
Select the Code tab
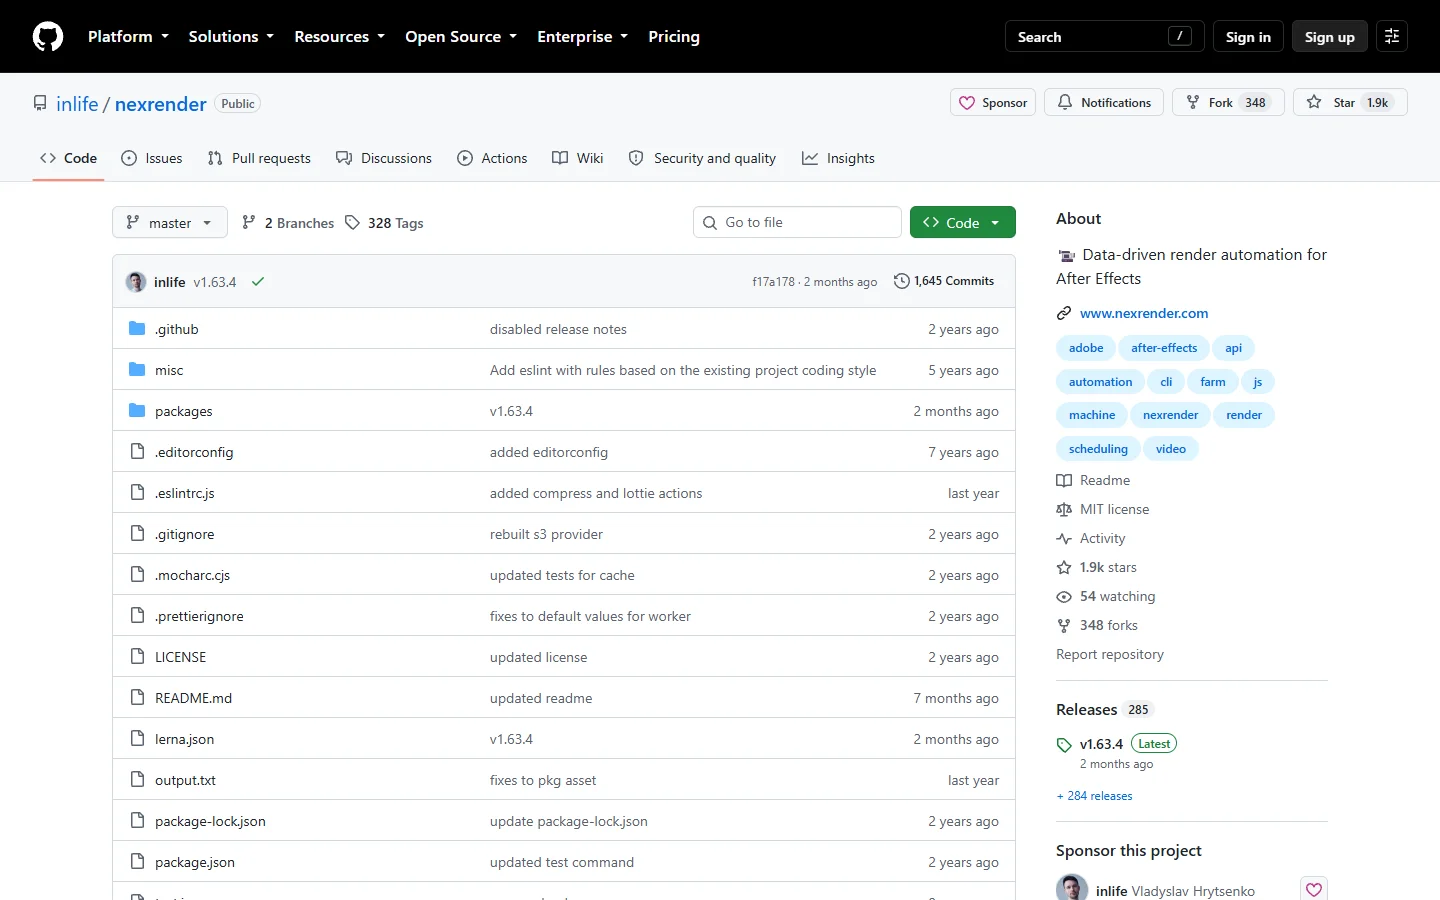coord(68,159)
